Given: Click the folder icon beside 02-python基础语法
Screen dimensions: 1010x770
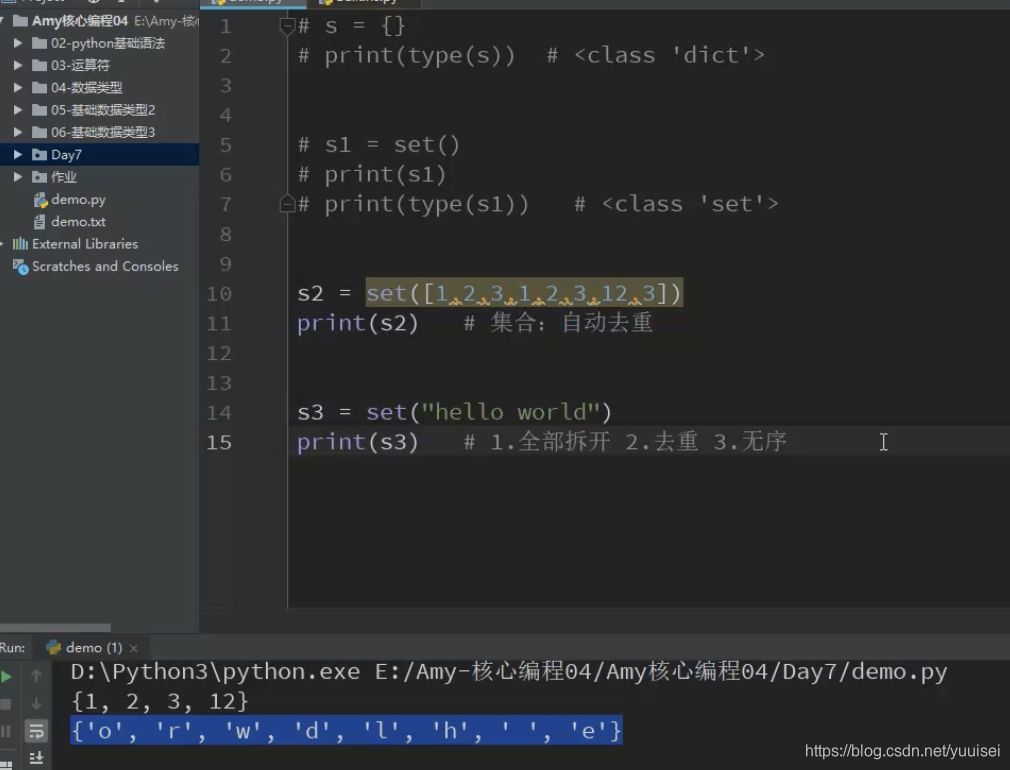Looking at the screenshot, I should point(39,43).
